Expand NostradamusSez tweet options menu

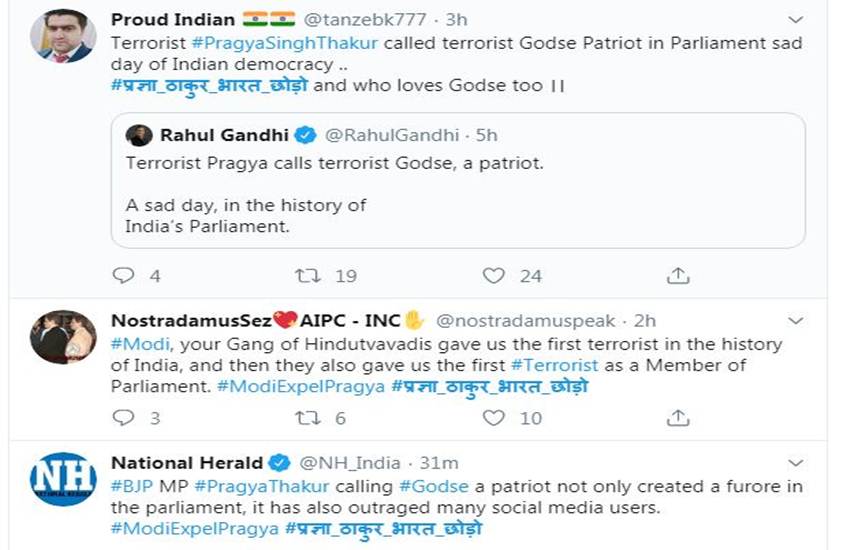pos(796,321)
